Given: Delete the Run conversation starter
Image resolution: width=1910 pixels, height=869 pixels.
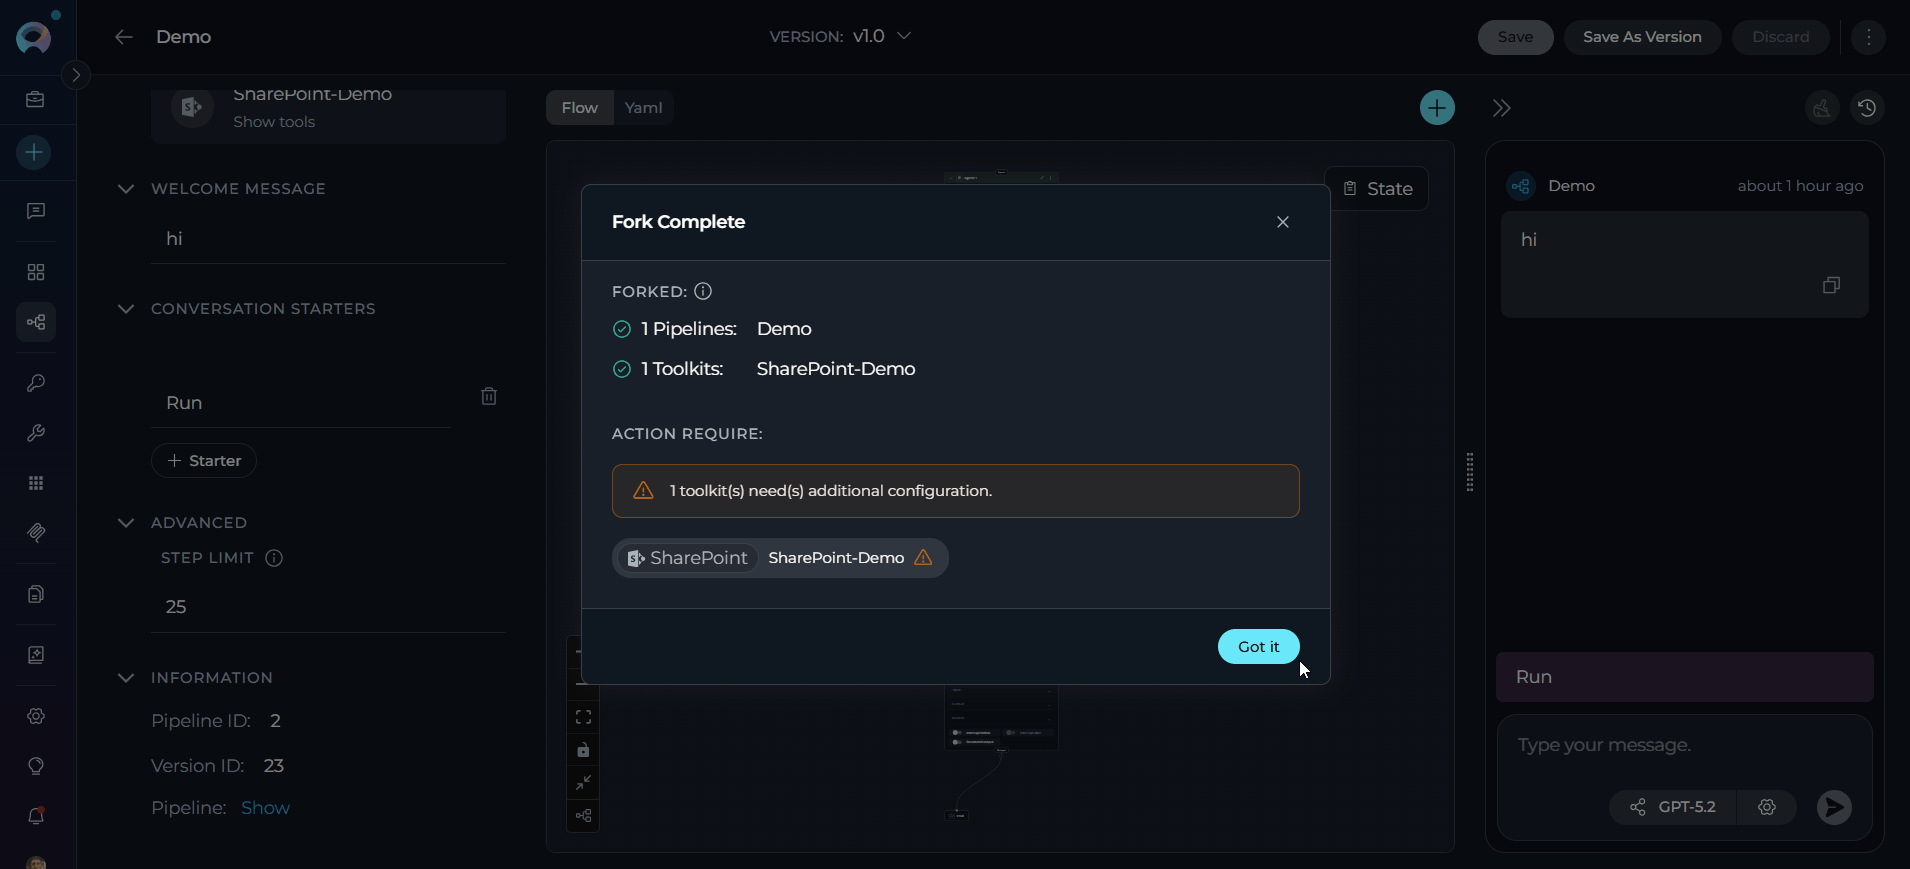Looking at the screenshot, I should (x=489, y=397).
